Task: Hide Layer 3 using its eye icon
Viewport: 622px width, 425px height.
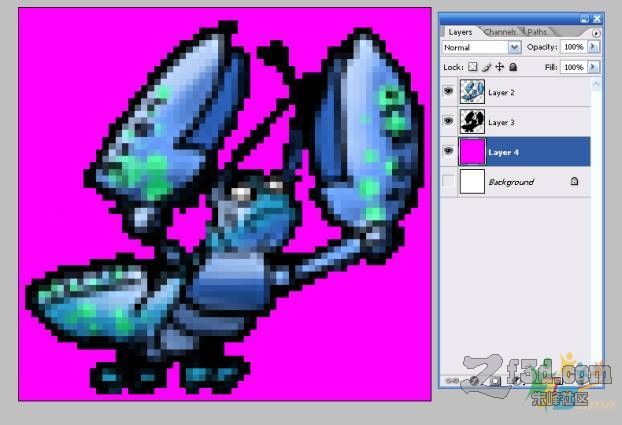Action: pyautogui.click(x=448, y=121)
